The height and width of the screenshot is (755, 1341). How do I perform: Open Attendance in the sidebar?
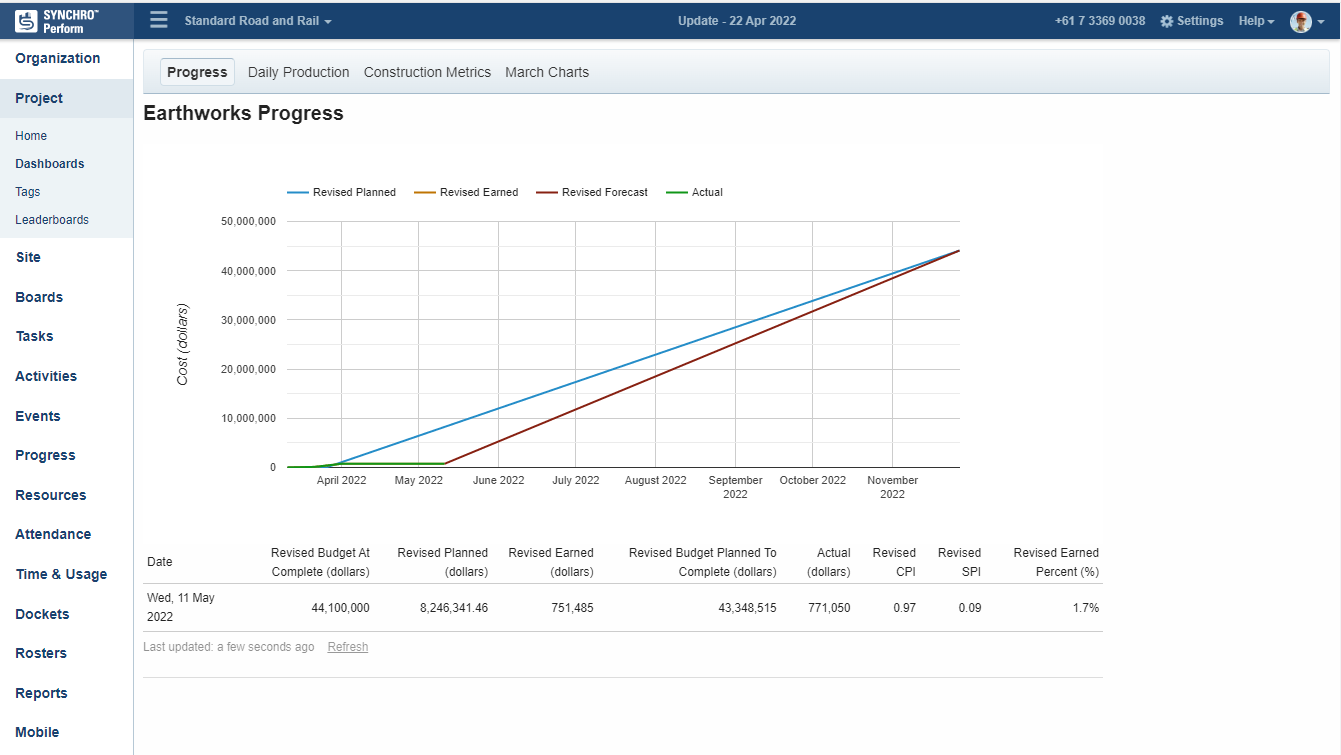point(53,534)
